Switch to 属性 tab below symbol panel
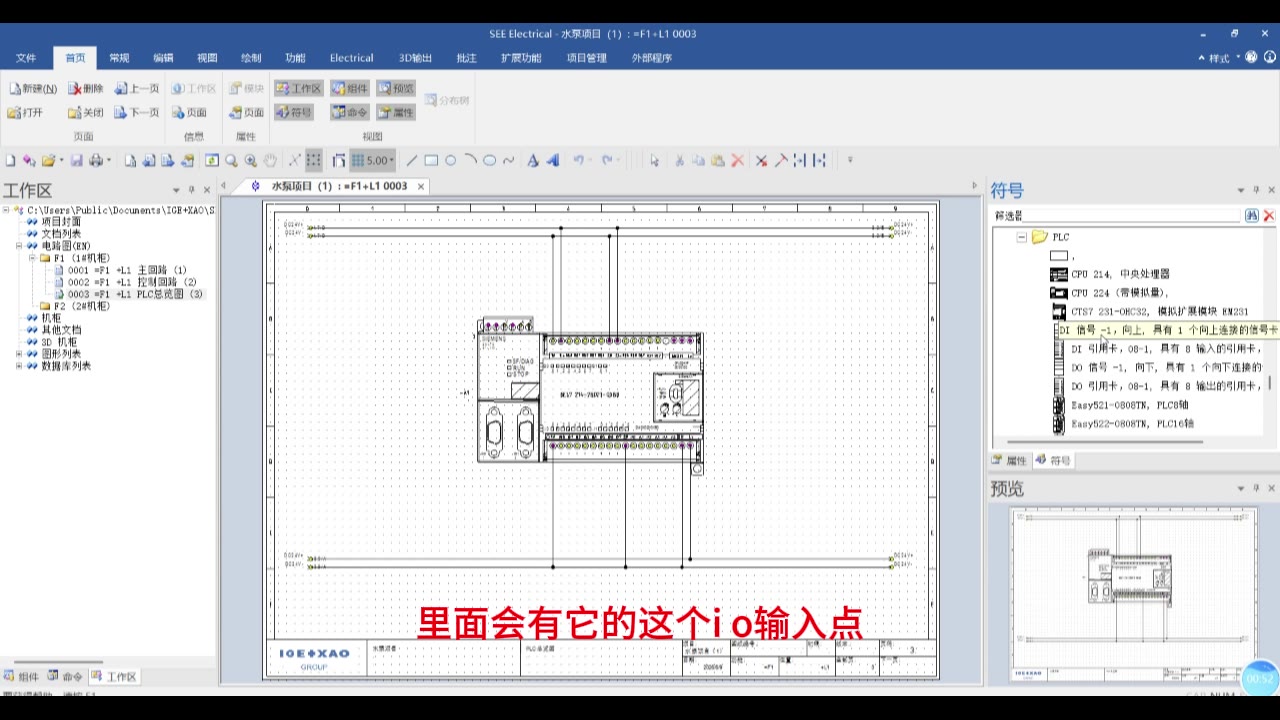The width and height of the screenshot is (1280, 720). [x=1010, y=461]
